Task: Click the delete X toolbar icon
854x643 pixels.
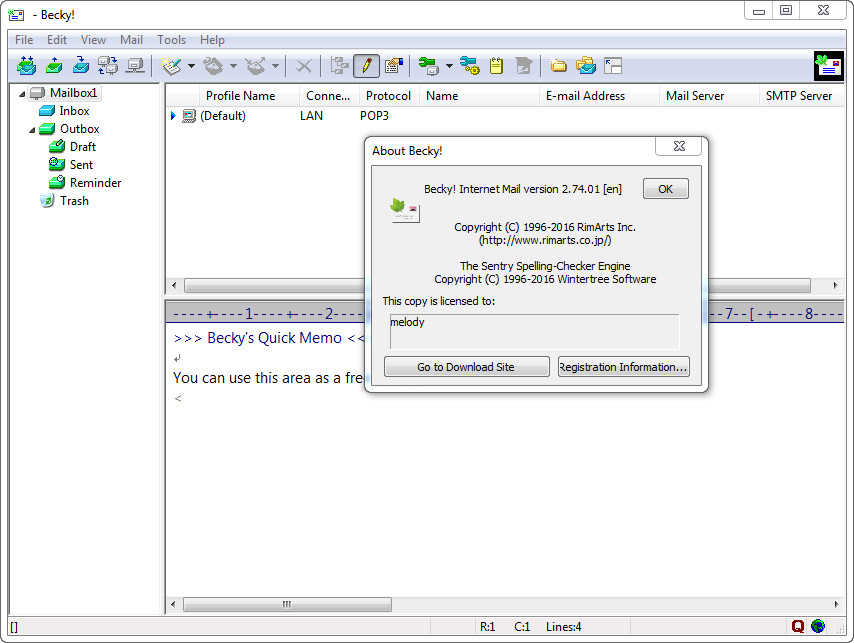Action: click(x=303, y=66)
